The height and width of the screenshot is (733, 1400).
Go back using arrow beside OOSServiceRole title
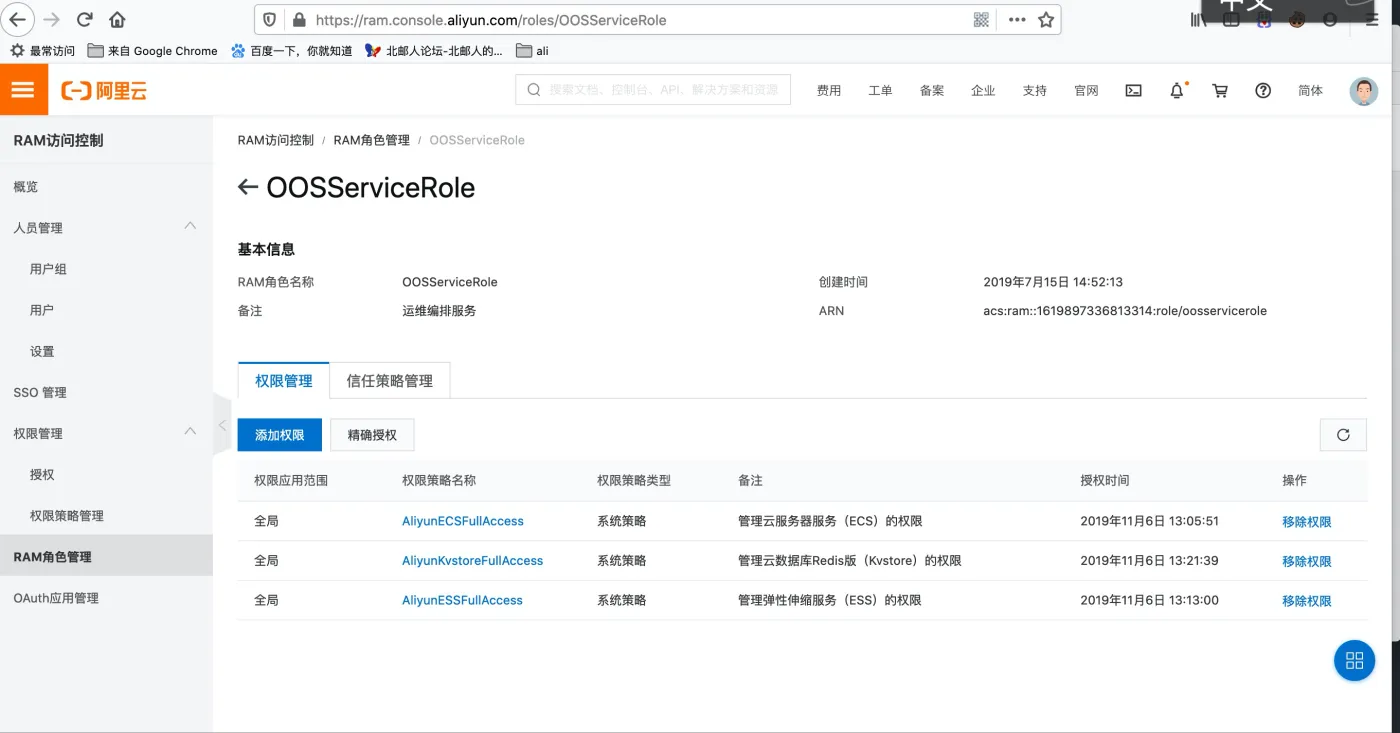248,187
